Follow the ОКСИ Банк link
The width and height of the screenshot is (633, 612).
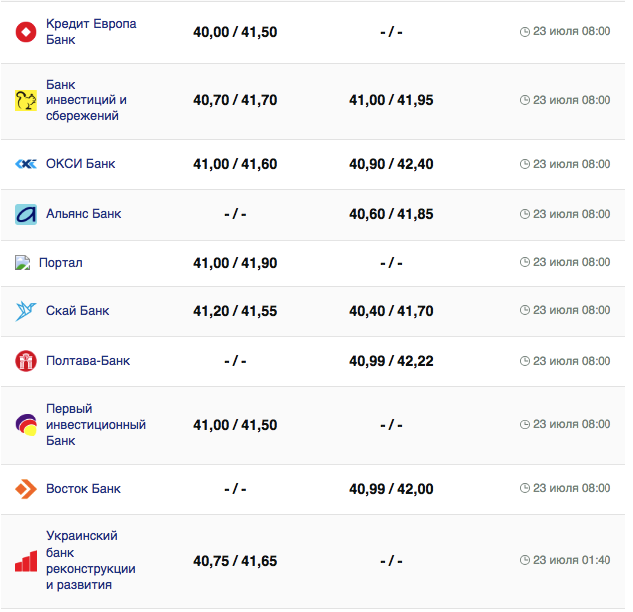point(80,164)
